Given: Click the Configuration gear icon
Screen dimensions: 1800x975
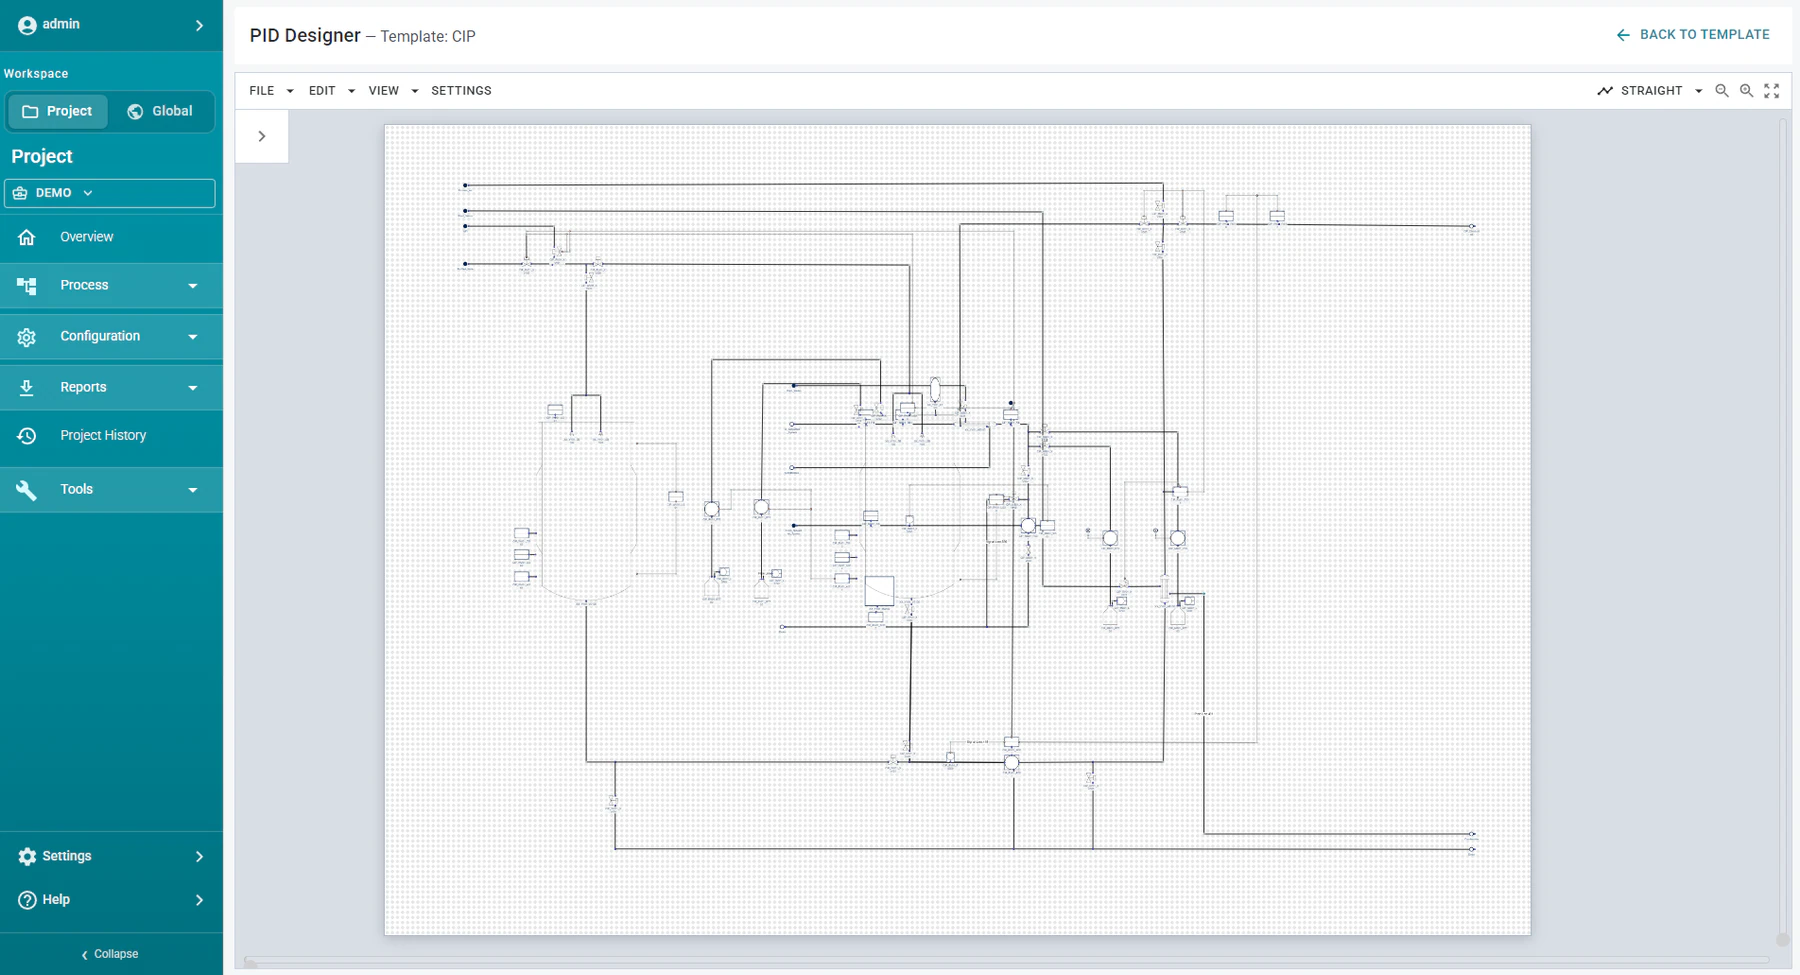Looking at the screenshot, I should pos(27,337).
